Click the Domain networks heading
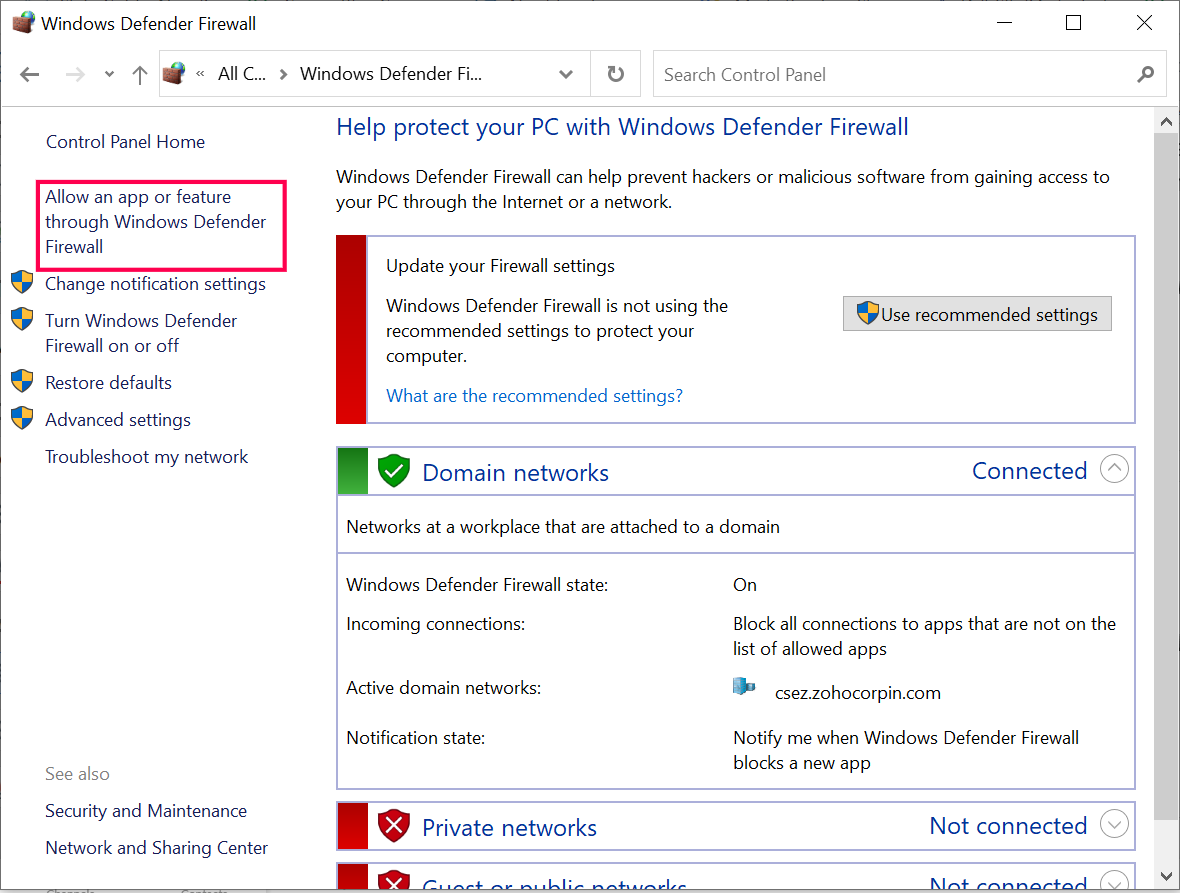 [x=515, y=472]
